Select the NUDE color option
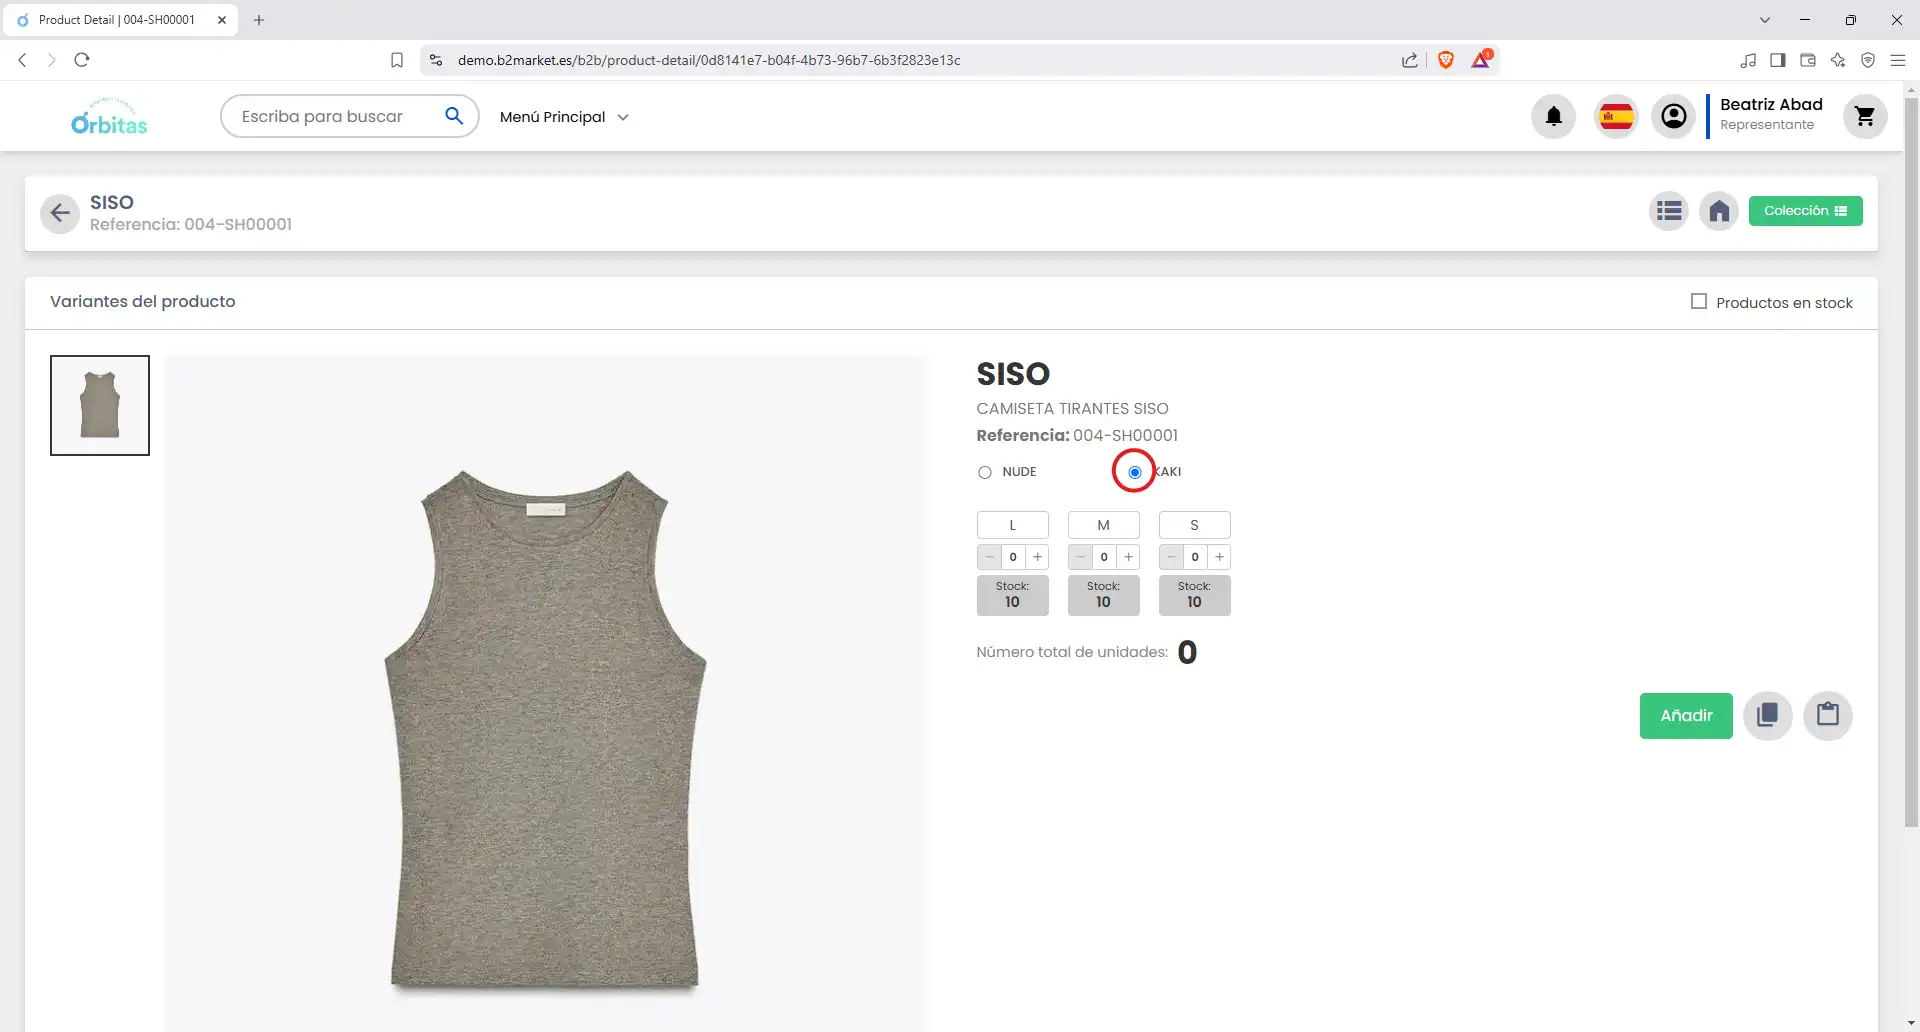This screenshot has width=1920, height=1032. [985, 472]
